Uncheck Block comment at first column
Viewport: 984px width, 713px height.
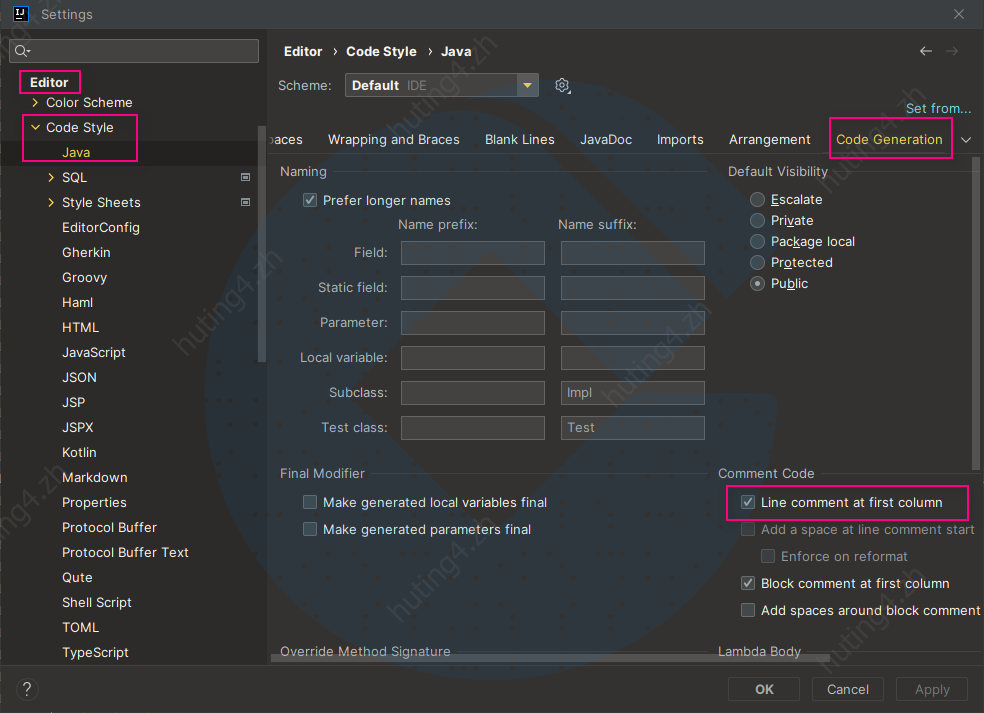coord(748,583)
